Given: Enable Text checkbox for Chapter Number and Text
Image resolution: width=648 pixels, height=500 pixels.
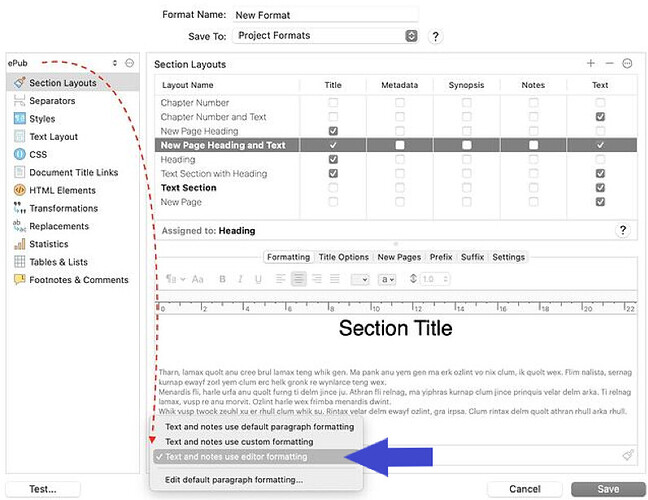Looking at the screenshot, I should pyautogui.click(x=600, y=117).
